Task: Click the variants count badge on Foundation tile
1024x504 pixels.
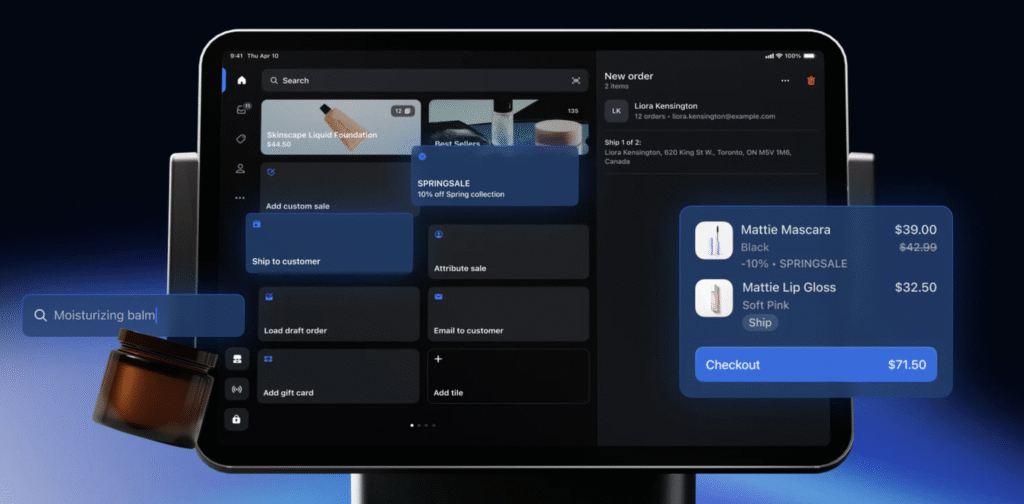Action: coord(403,111)
